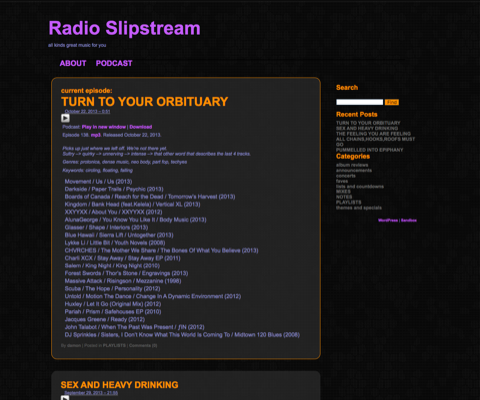This screenshot has height=400, width=480.
Task: Open the October 22, 2013 date link
Action: (87, 111)
